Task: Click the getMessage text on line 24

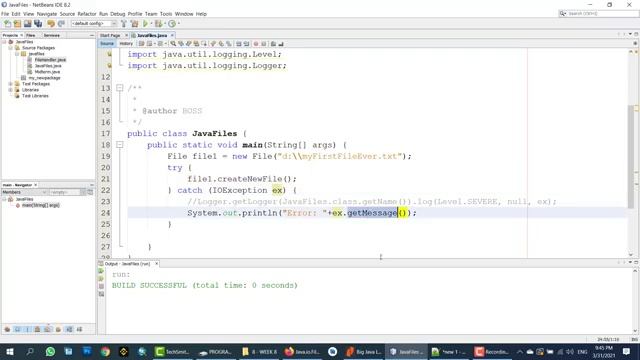Action: click(x=372, y=213)
